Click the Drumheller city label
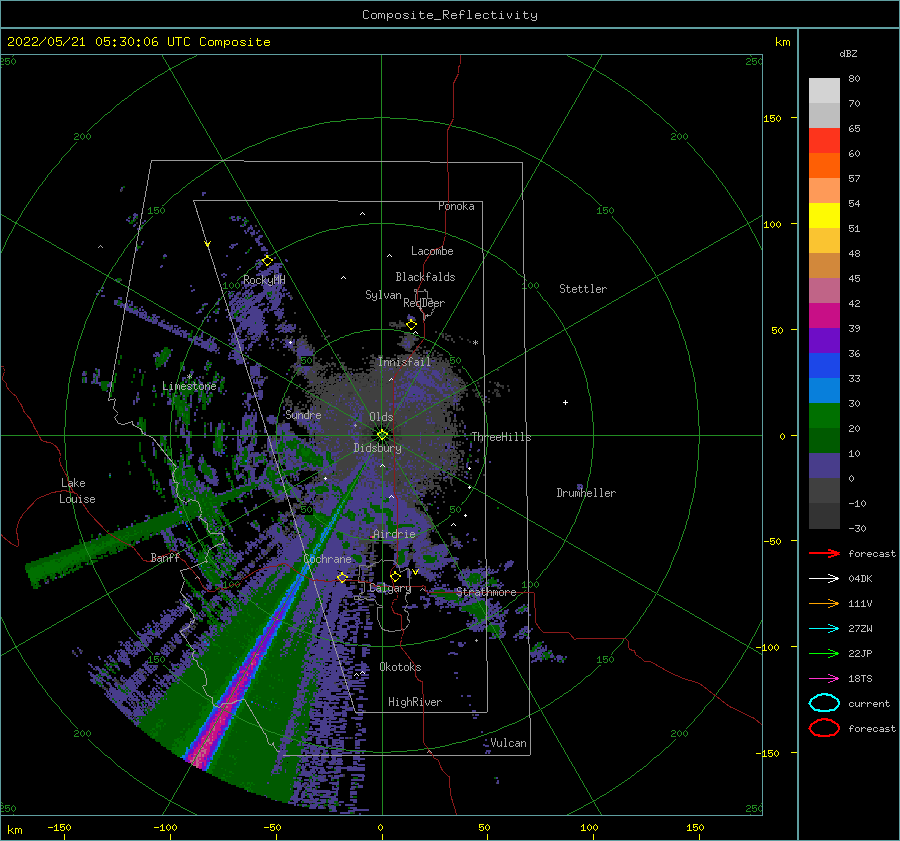The height and width of the screenshot is (841, 900). click(x=586, y=493)
